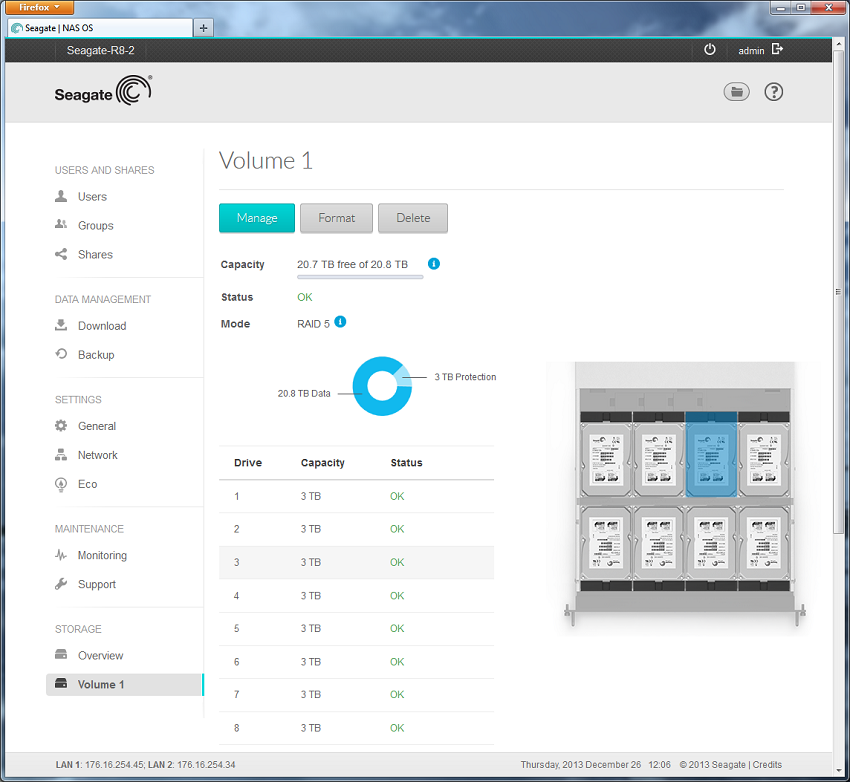Open the Groups page
This screenshot has height=782, width=850.
pyautogui.click(x=95, y=225)
